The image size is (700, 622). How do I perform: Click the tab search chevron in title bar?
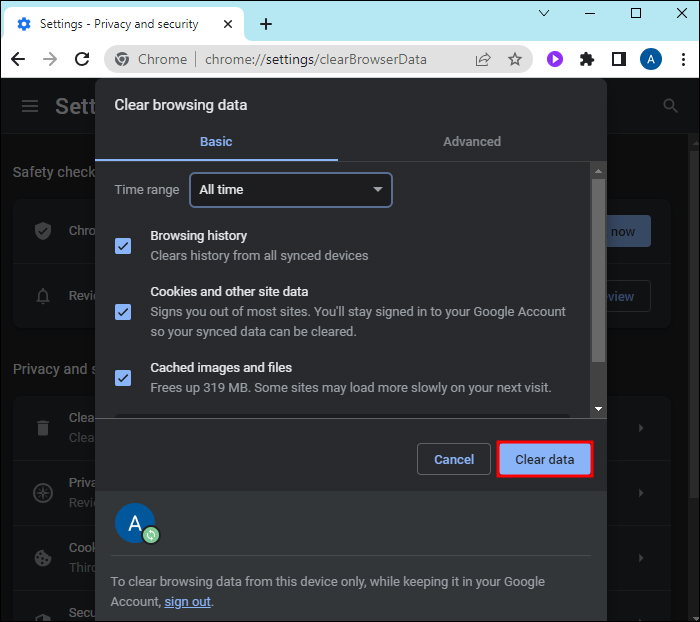543,14
